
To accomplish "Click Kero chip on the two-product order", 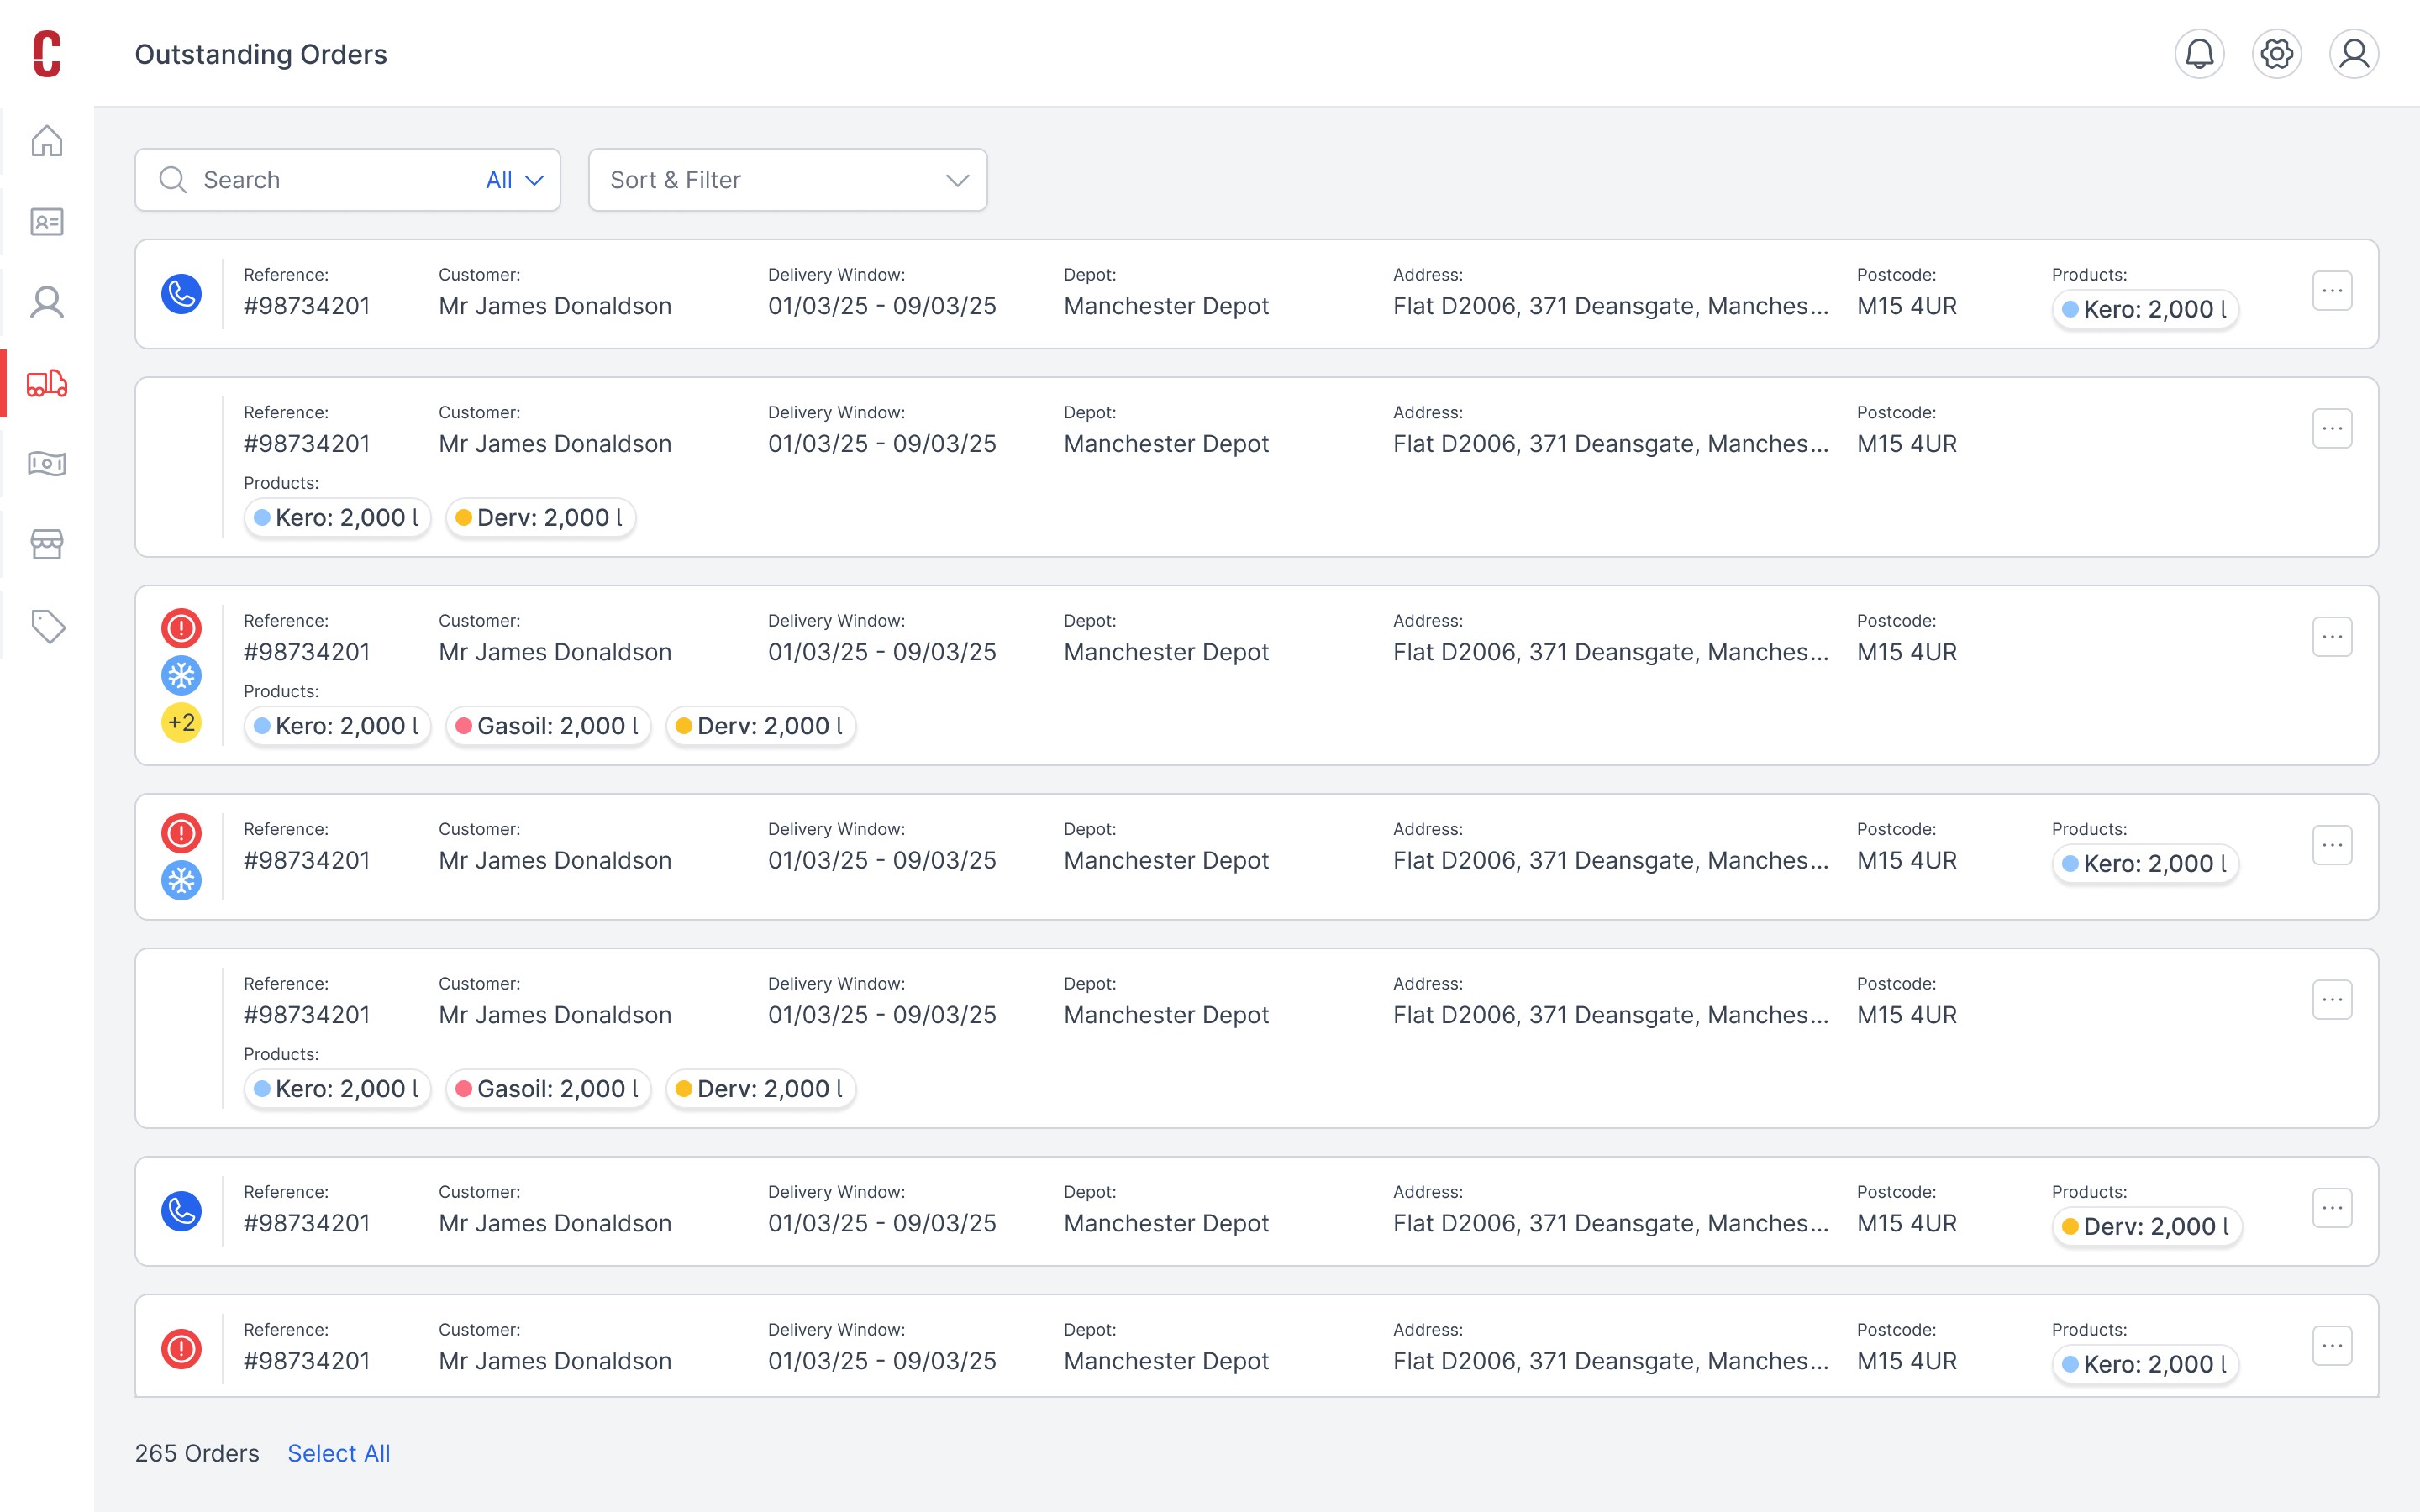I will pos(337,518).
